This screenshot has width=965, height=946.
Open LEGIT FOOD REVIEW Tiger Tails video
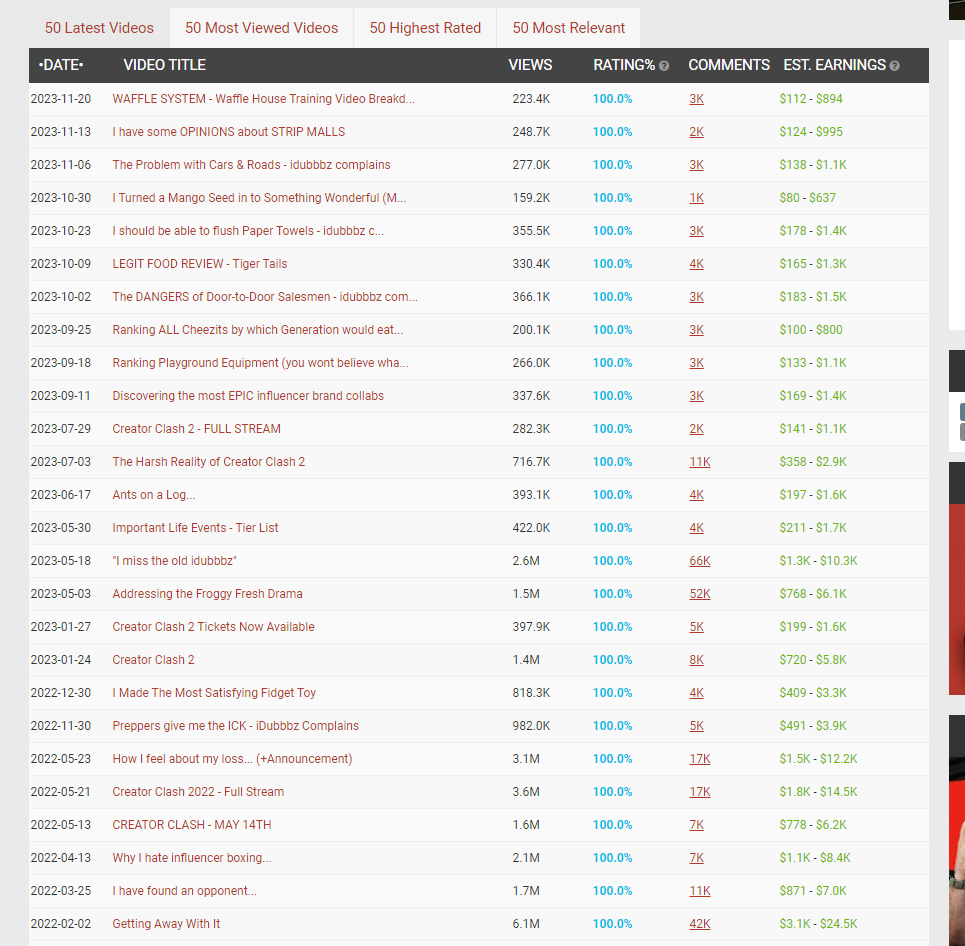(x=199, y=263)
